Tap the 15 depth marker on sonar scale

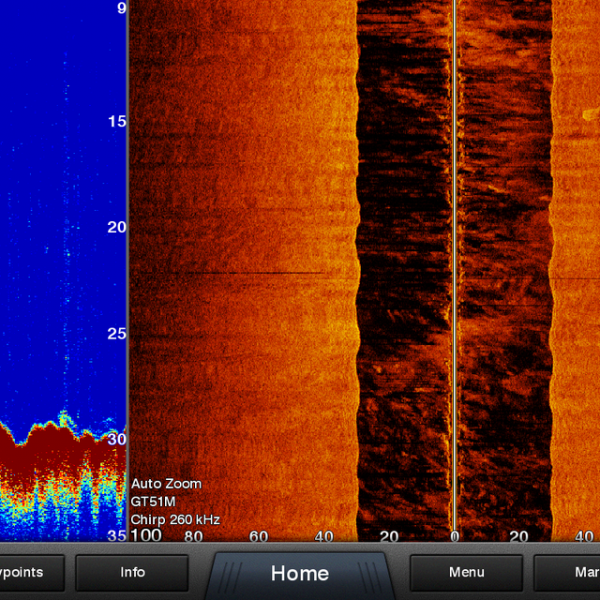[x=117, y=122]
